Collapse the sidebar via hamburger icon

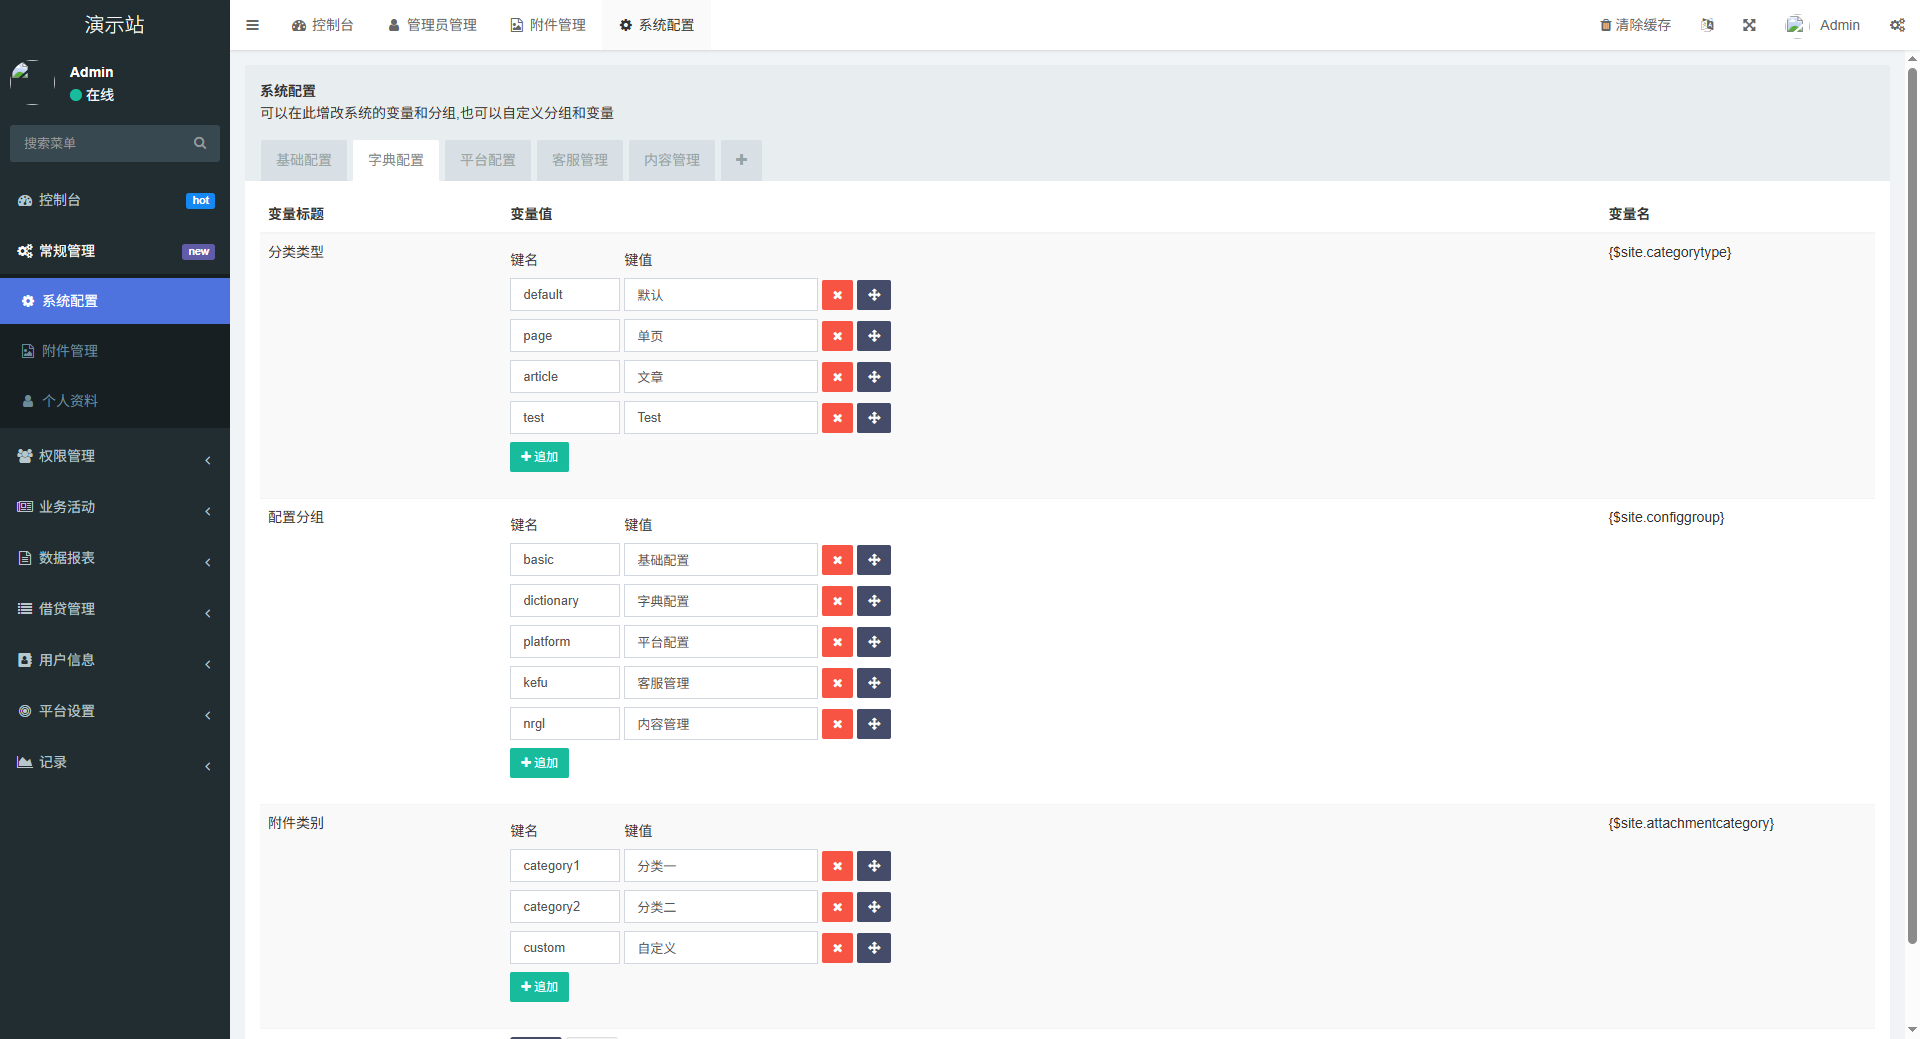click(x=252, y=25)
